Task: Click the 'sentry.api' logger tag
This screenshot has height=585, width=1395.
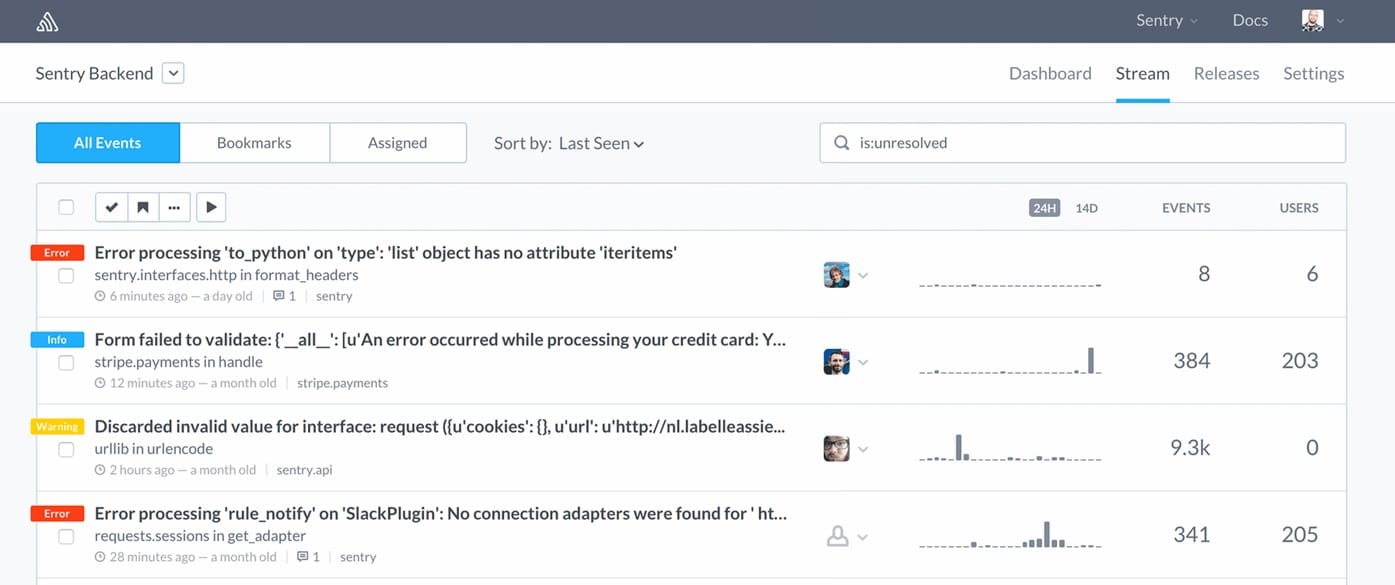Action: pyautogui.click(x=304, y=470)
